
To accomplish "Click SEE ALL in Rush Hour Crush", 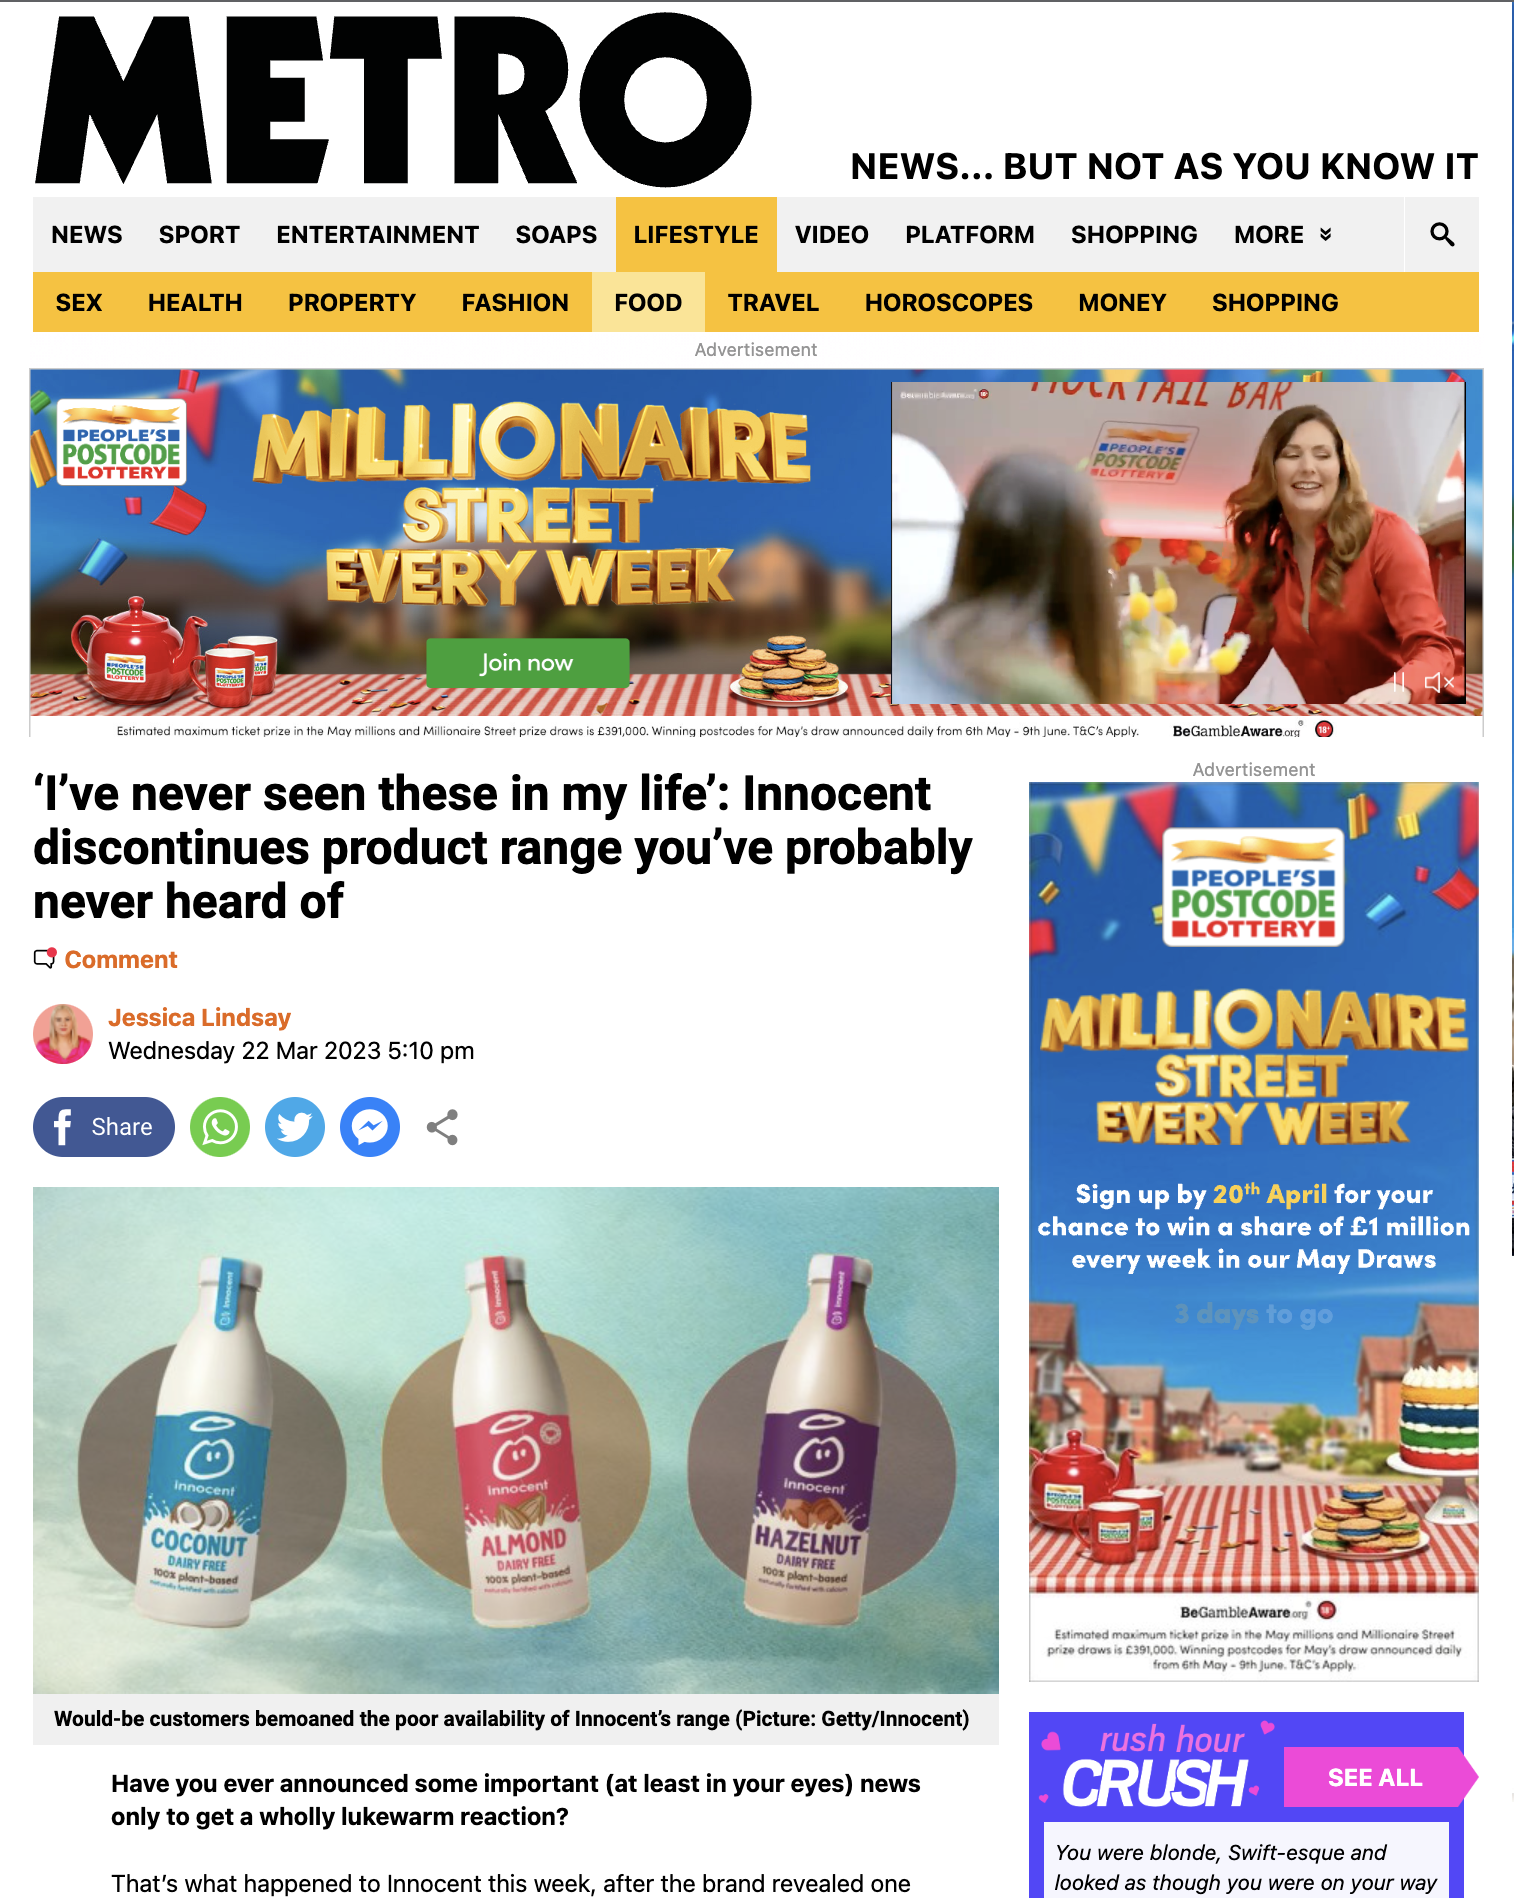I will click(x=1375, y=1777).
